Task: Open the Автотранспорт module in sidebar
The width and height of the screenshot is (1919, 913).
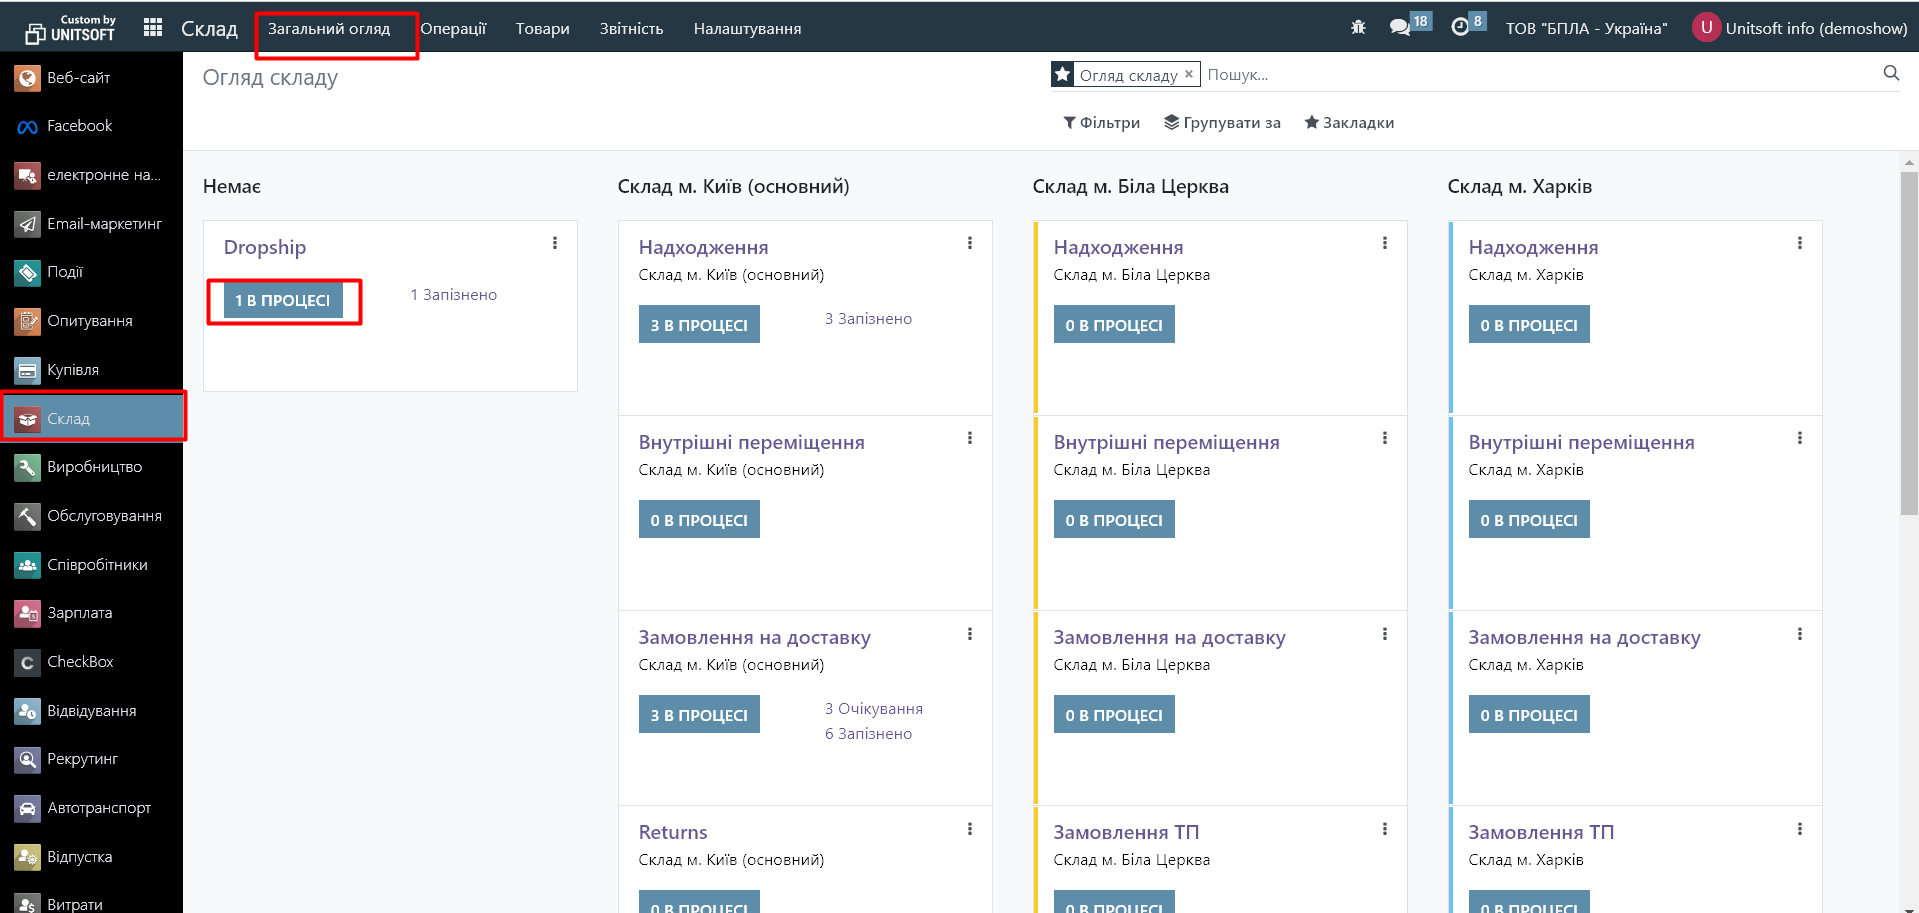Action: [x=98, y=808]
